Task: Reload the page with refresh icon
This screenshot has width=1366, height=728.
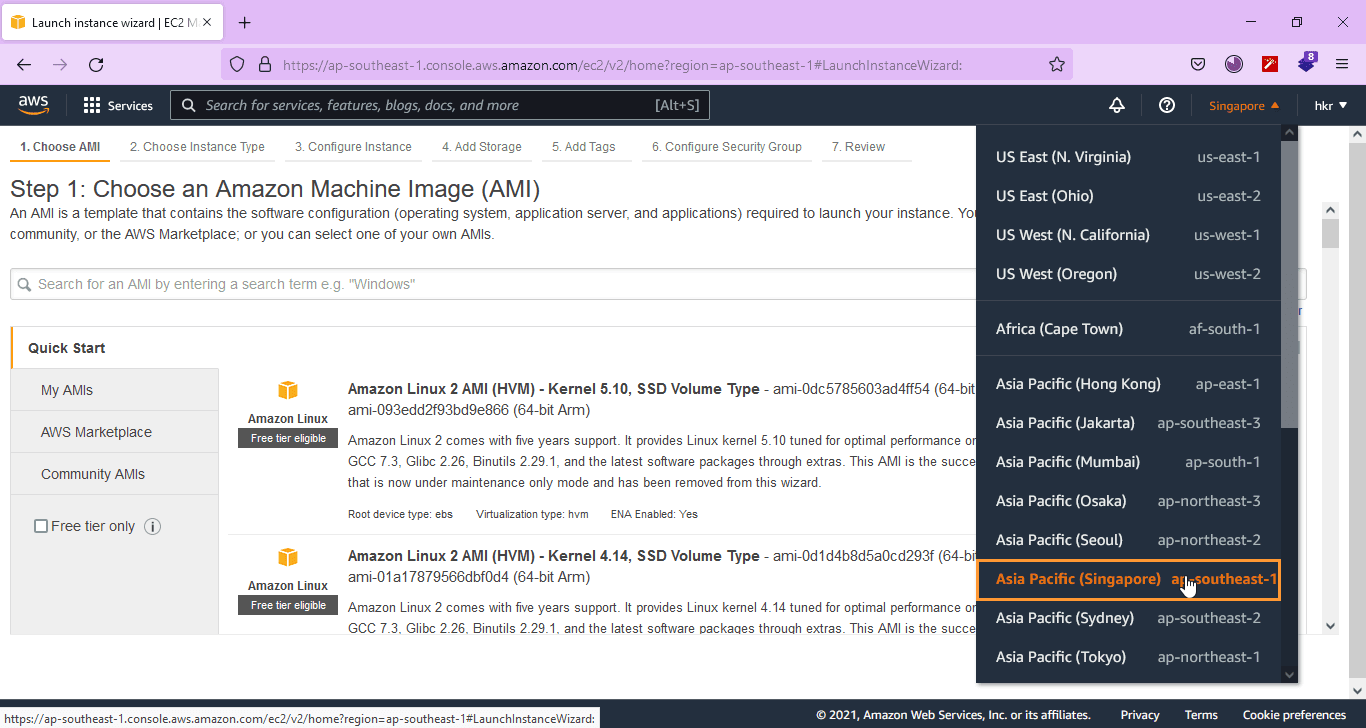Action: pos(96,64)
